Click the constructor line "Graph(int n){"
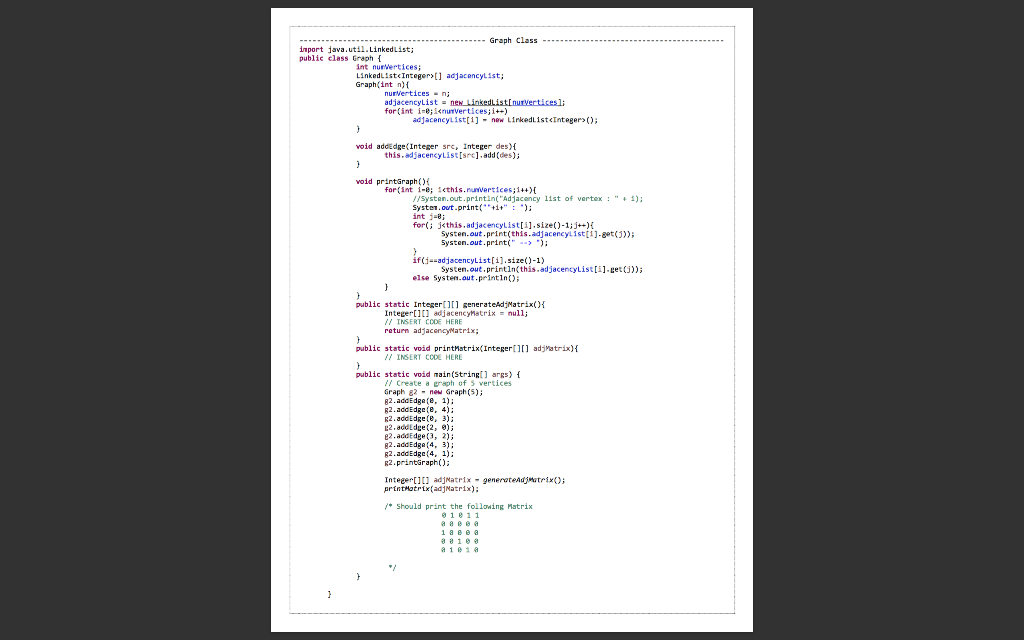Image resolution: width=1024 pixels, height=640 pixels. (x=382, y=84)
